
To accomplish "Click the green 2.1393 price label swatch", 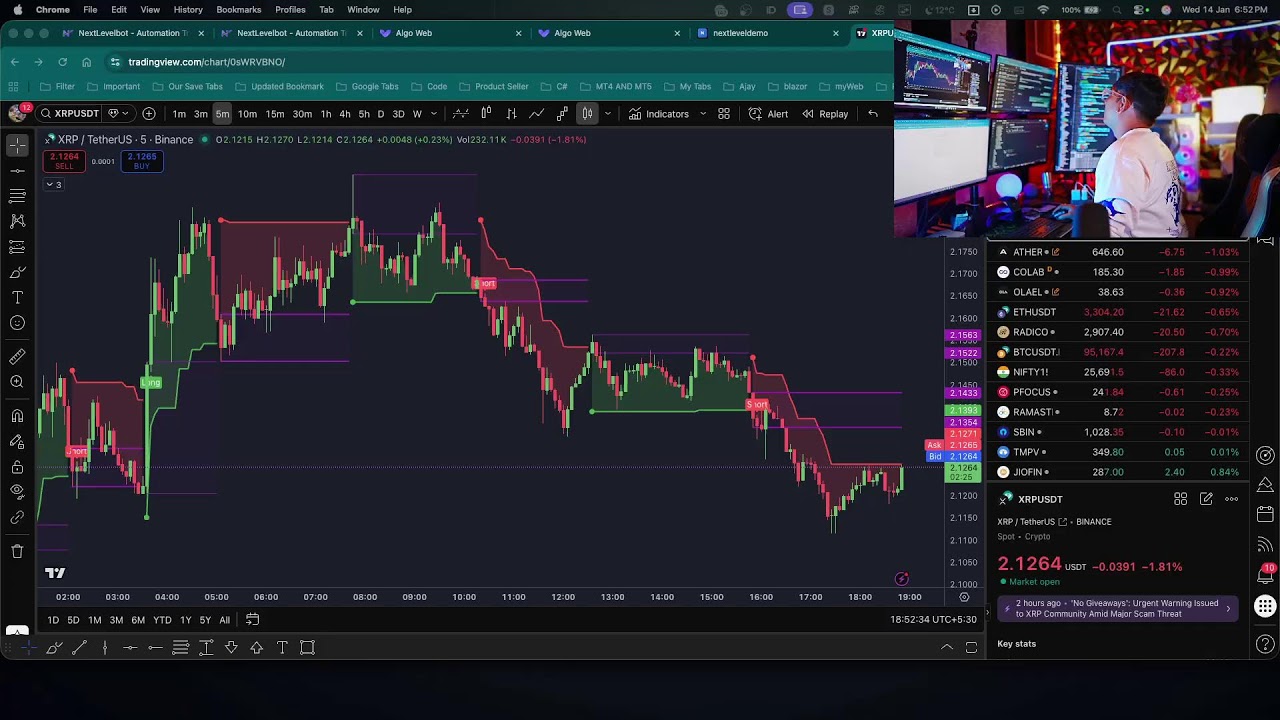I will click(964, 411).
